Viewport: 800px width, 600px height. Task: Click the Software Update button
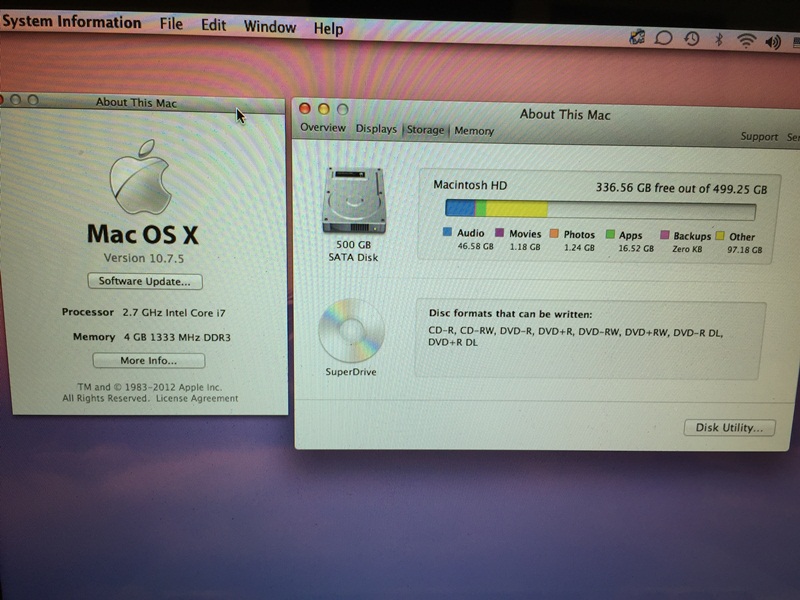(x=145, y=281)
